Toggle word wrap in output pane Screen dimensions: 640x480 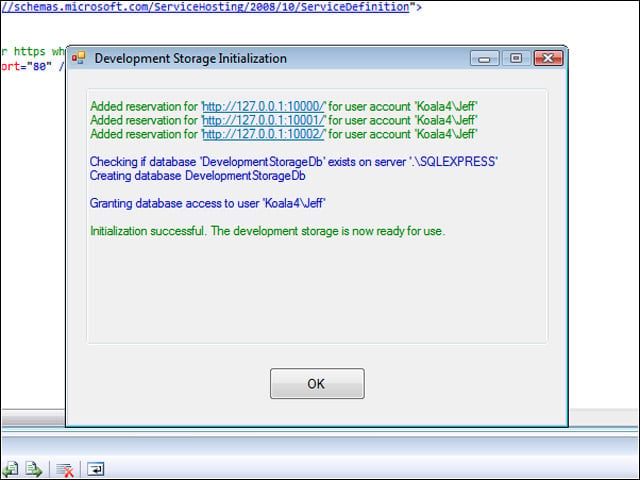(96, 469)
